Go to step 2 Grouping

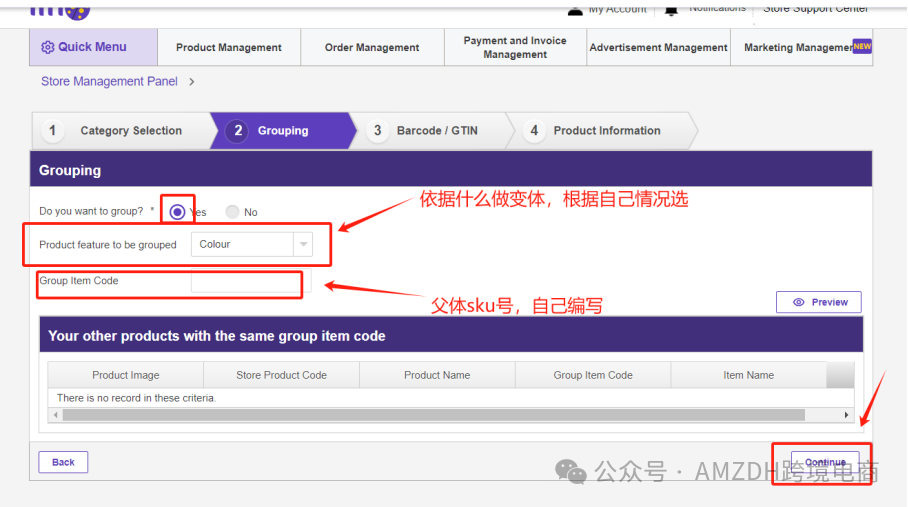(x=283, y=131)
